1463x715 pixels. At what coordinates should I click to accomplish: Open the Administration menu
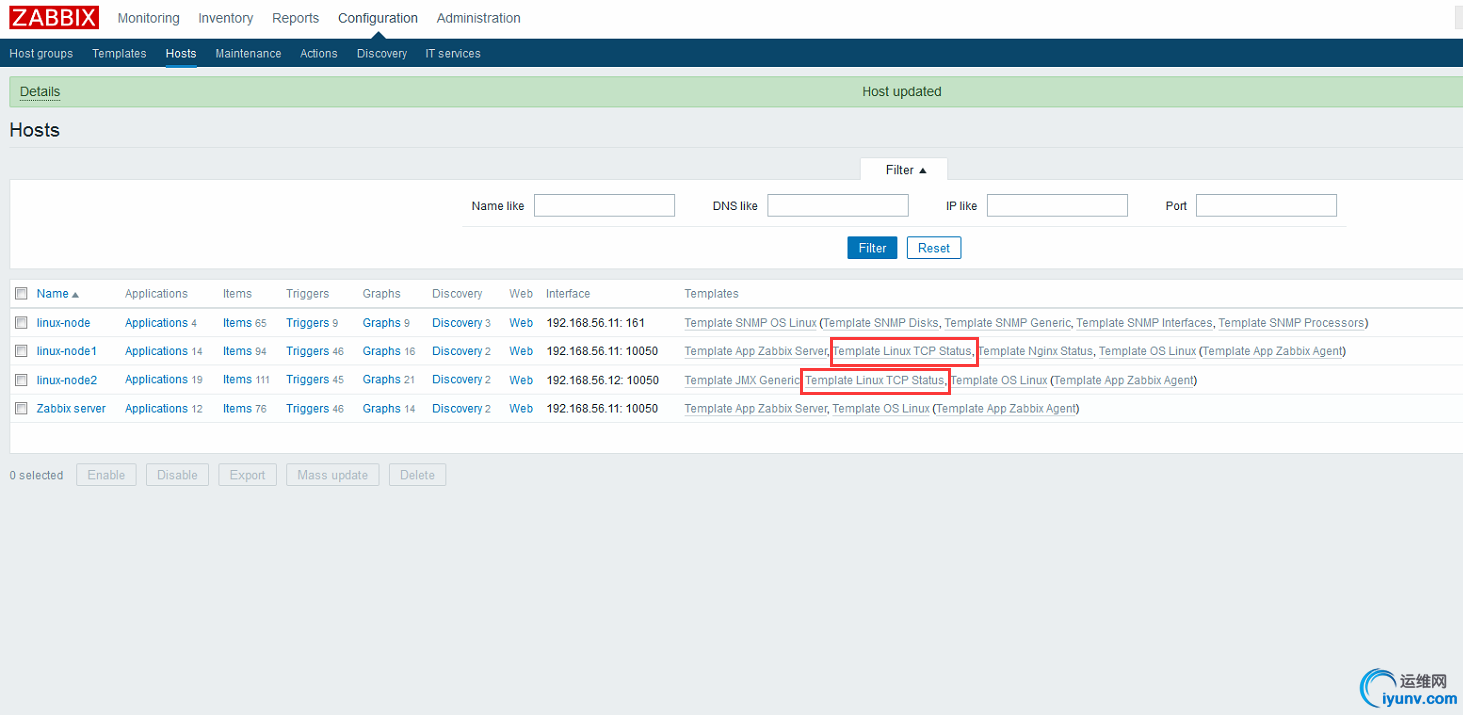coord(478,18)
